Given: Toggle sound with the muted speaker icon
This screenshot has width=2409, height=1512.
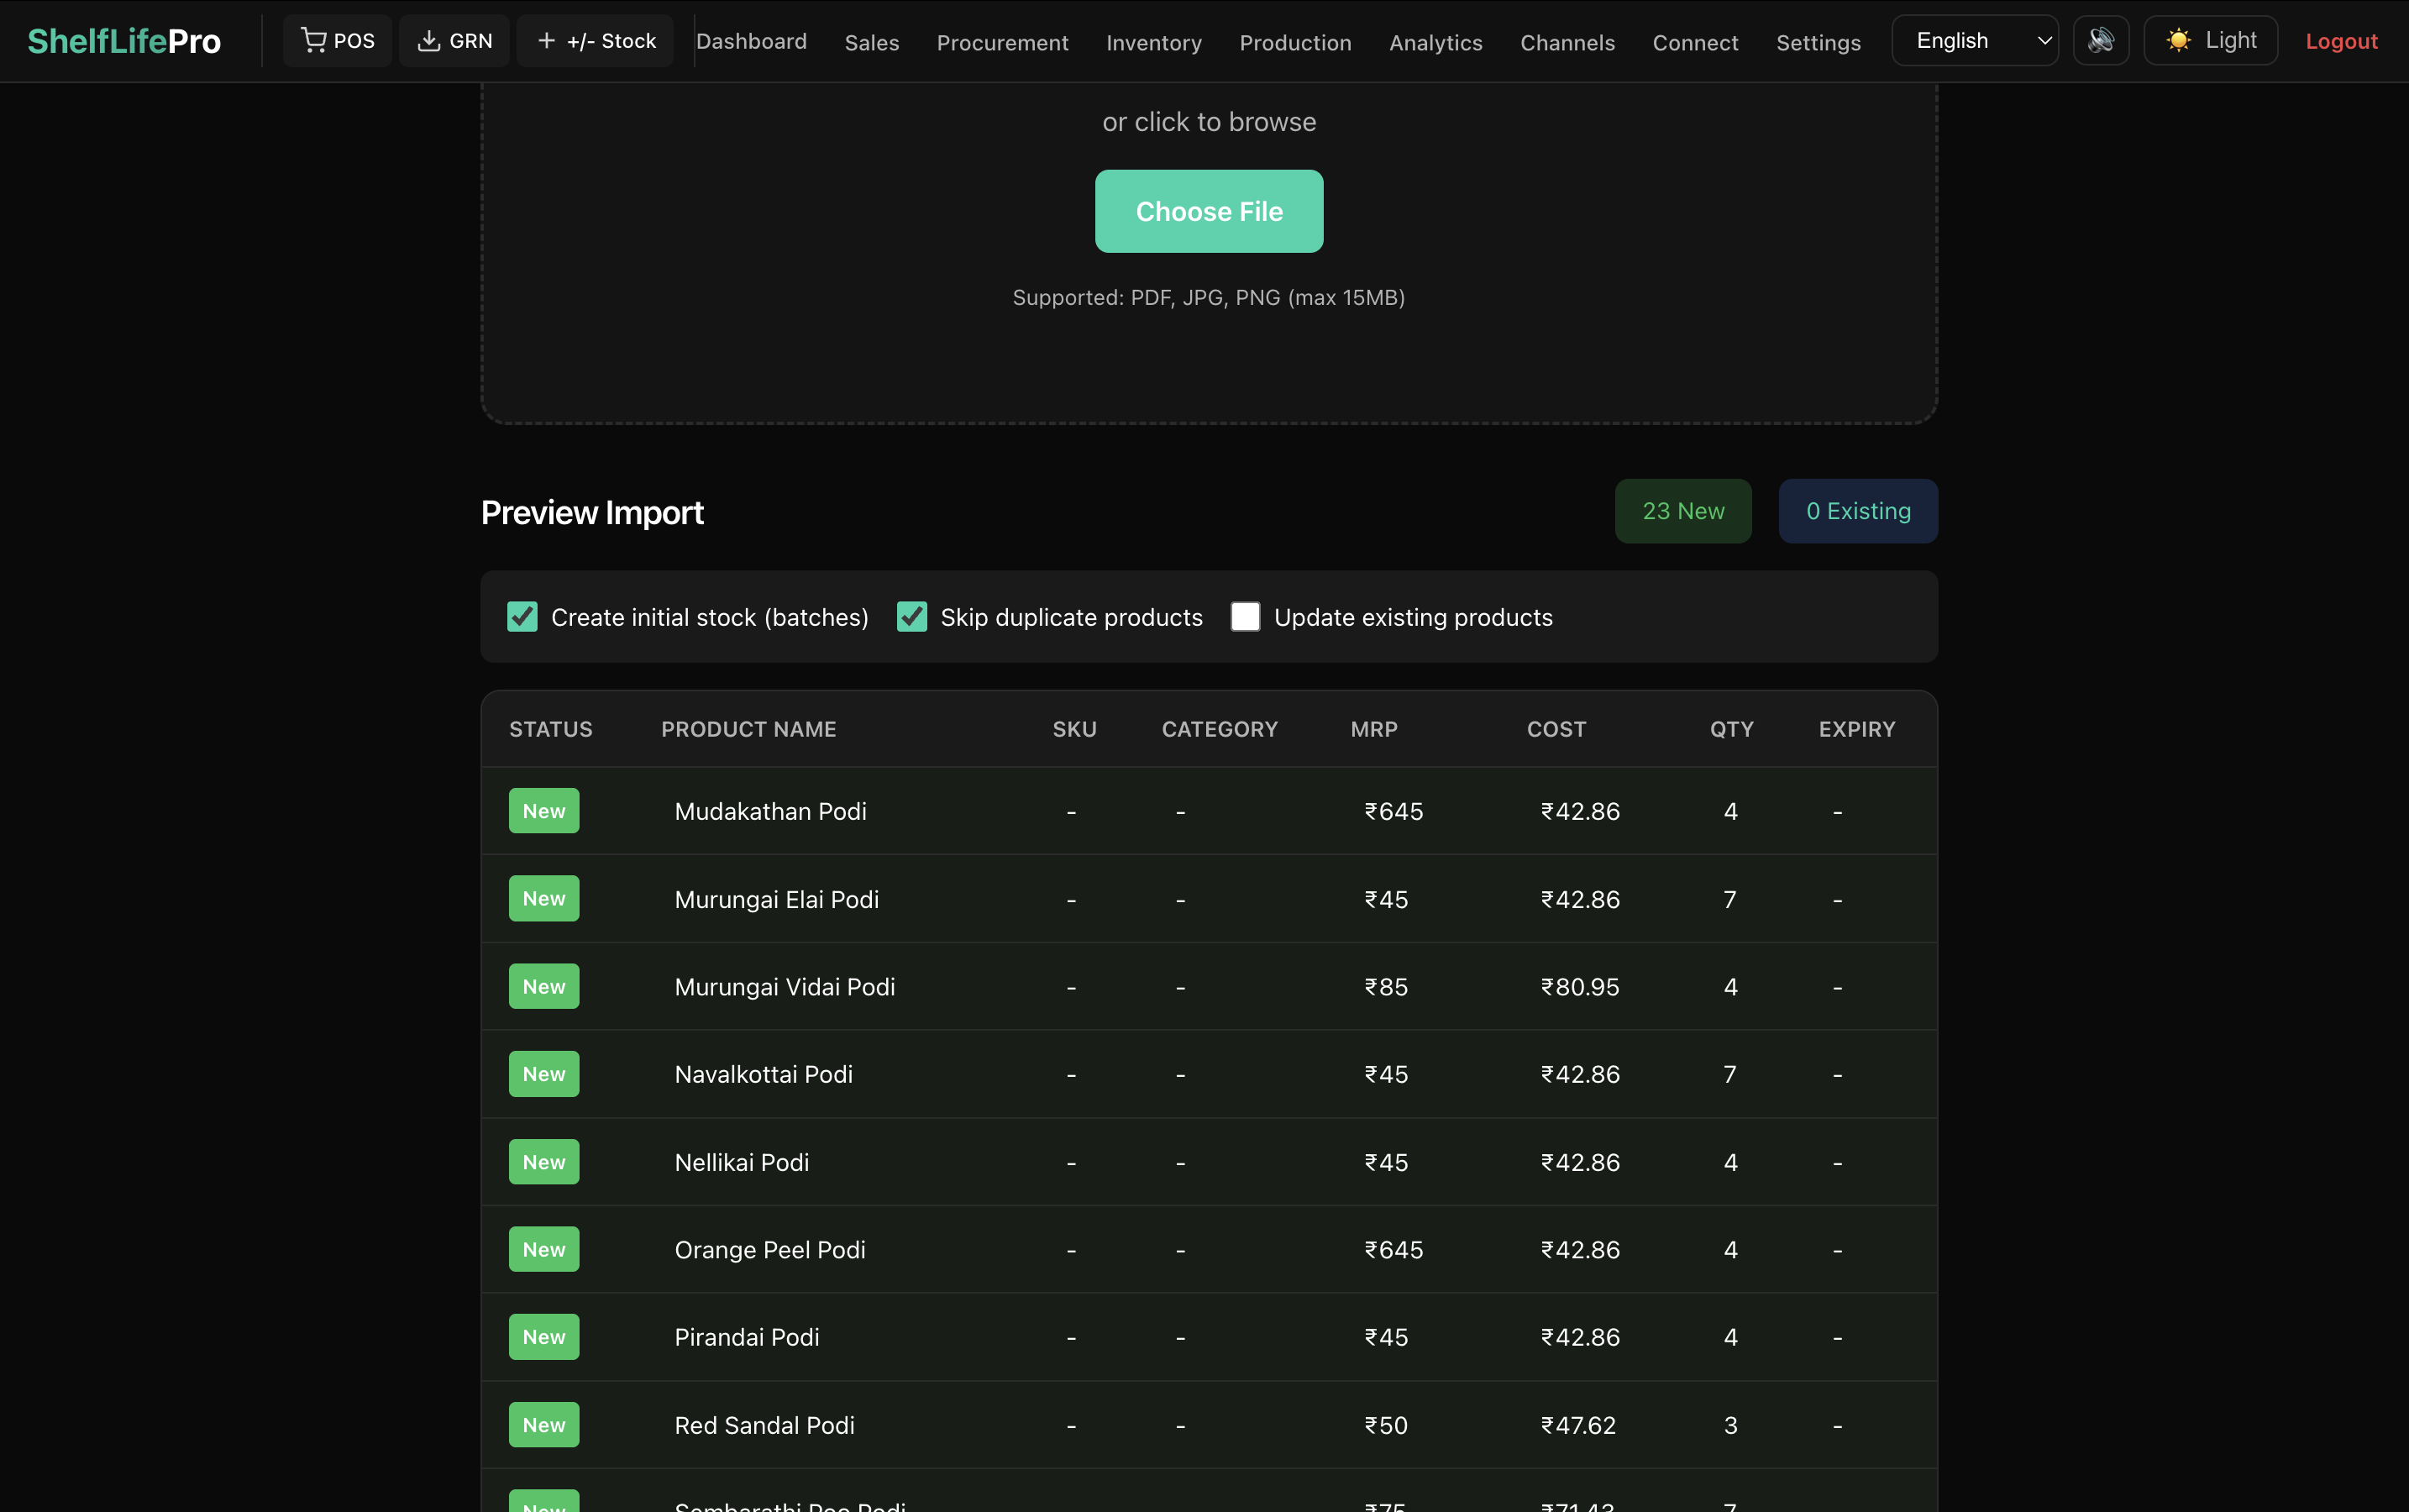Looking at the screenshot, I should click(2100, 40).
